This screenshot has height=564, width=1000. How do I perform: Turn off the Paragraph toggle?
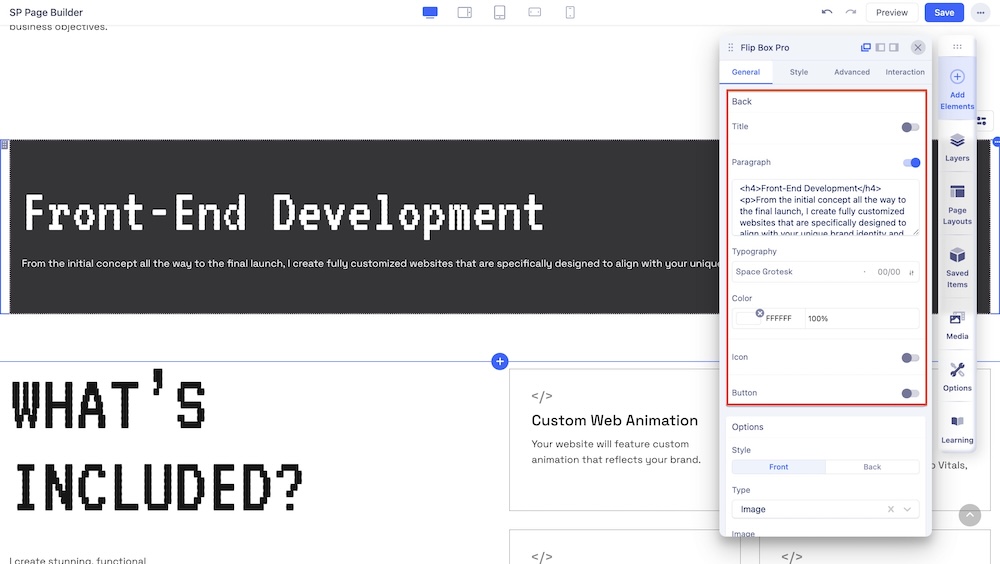tap(910, 163)
